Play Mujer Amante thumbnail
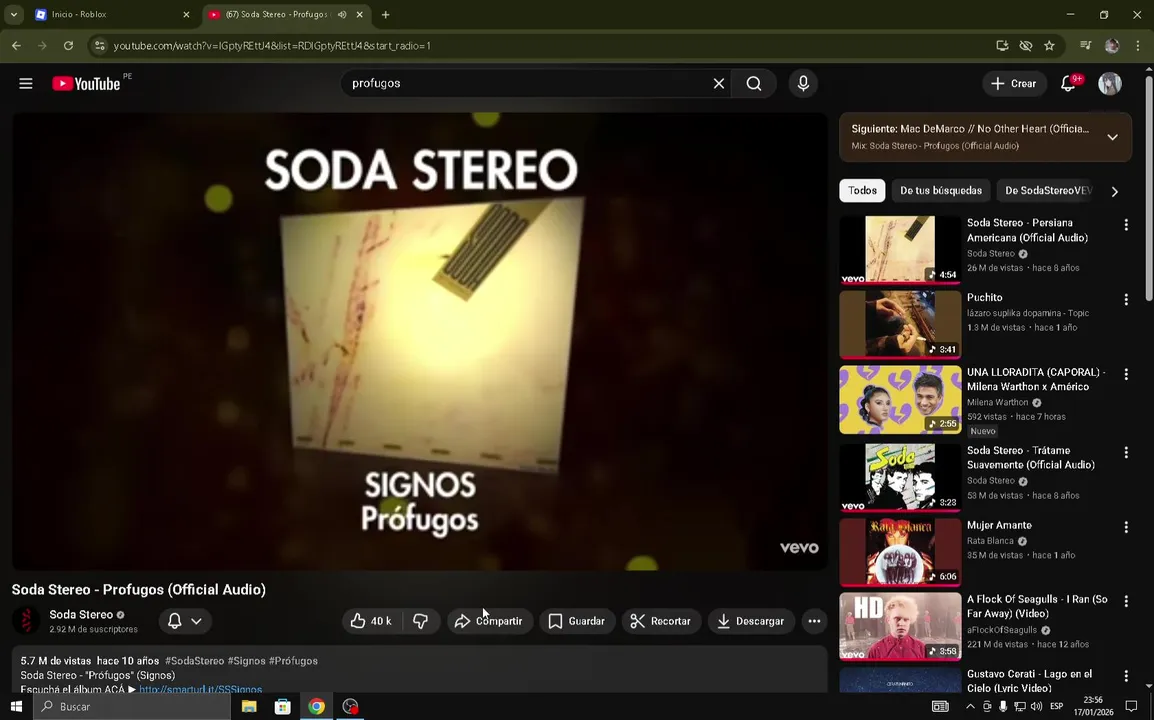 coord(900,552)
